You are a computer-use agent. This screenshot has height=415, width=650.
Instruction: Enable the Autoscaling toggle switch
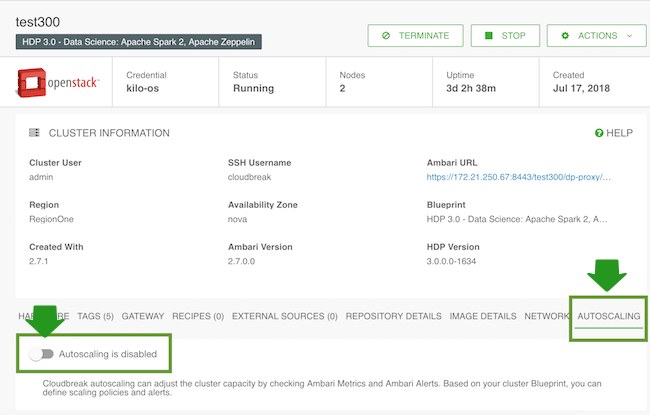point(41,354)
